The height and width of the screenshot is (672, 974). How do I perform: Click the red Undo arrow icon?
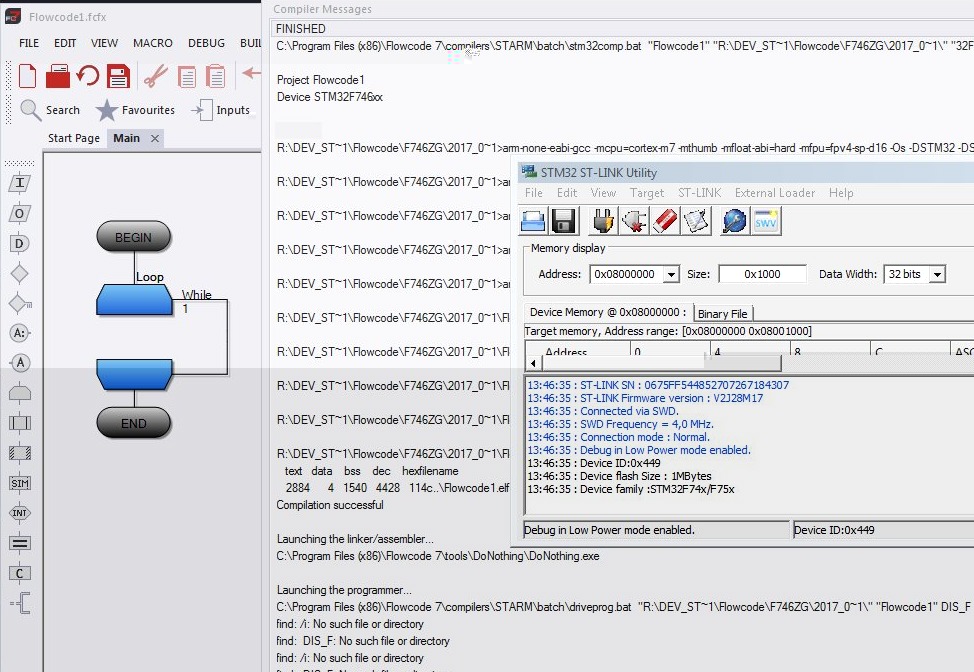point(88,76)
